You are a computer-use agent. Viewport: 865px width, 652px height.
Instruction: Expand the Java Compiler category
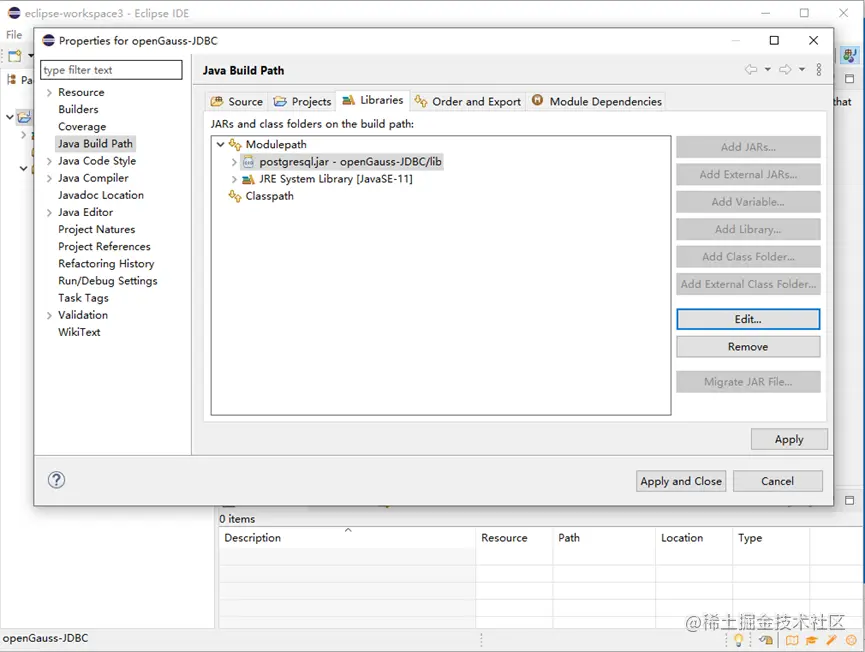point(49,178)
